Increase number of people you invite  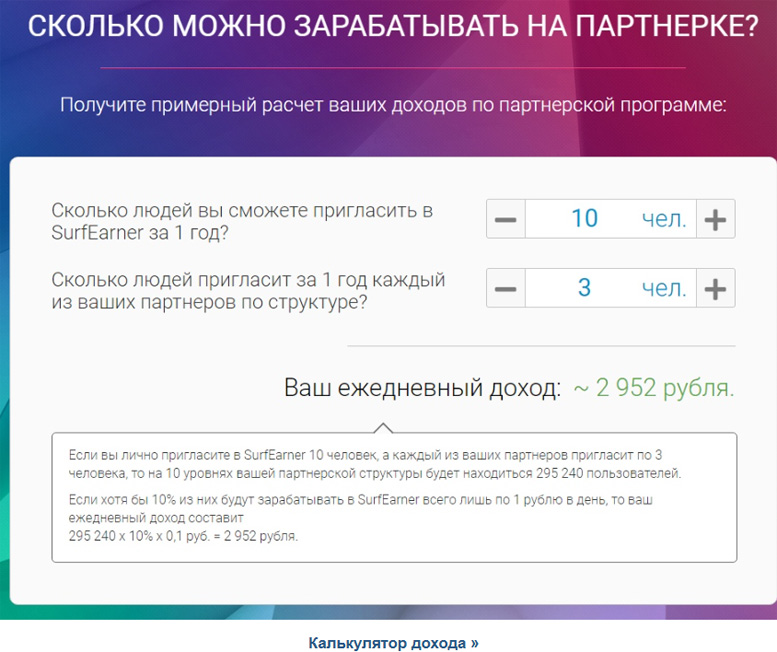click(x=716, y=219)
